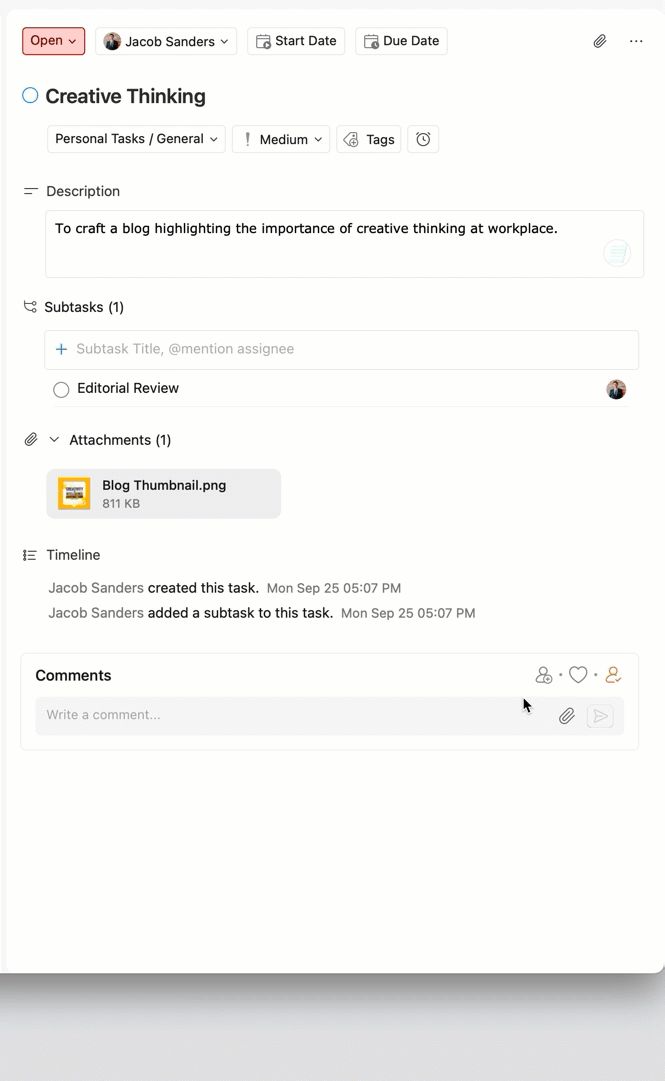Click the Tags button
665x1081 pixels.
(x=369, y=139)
